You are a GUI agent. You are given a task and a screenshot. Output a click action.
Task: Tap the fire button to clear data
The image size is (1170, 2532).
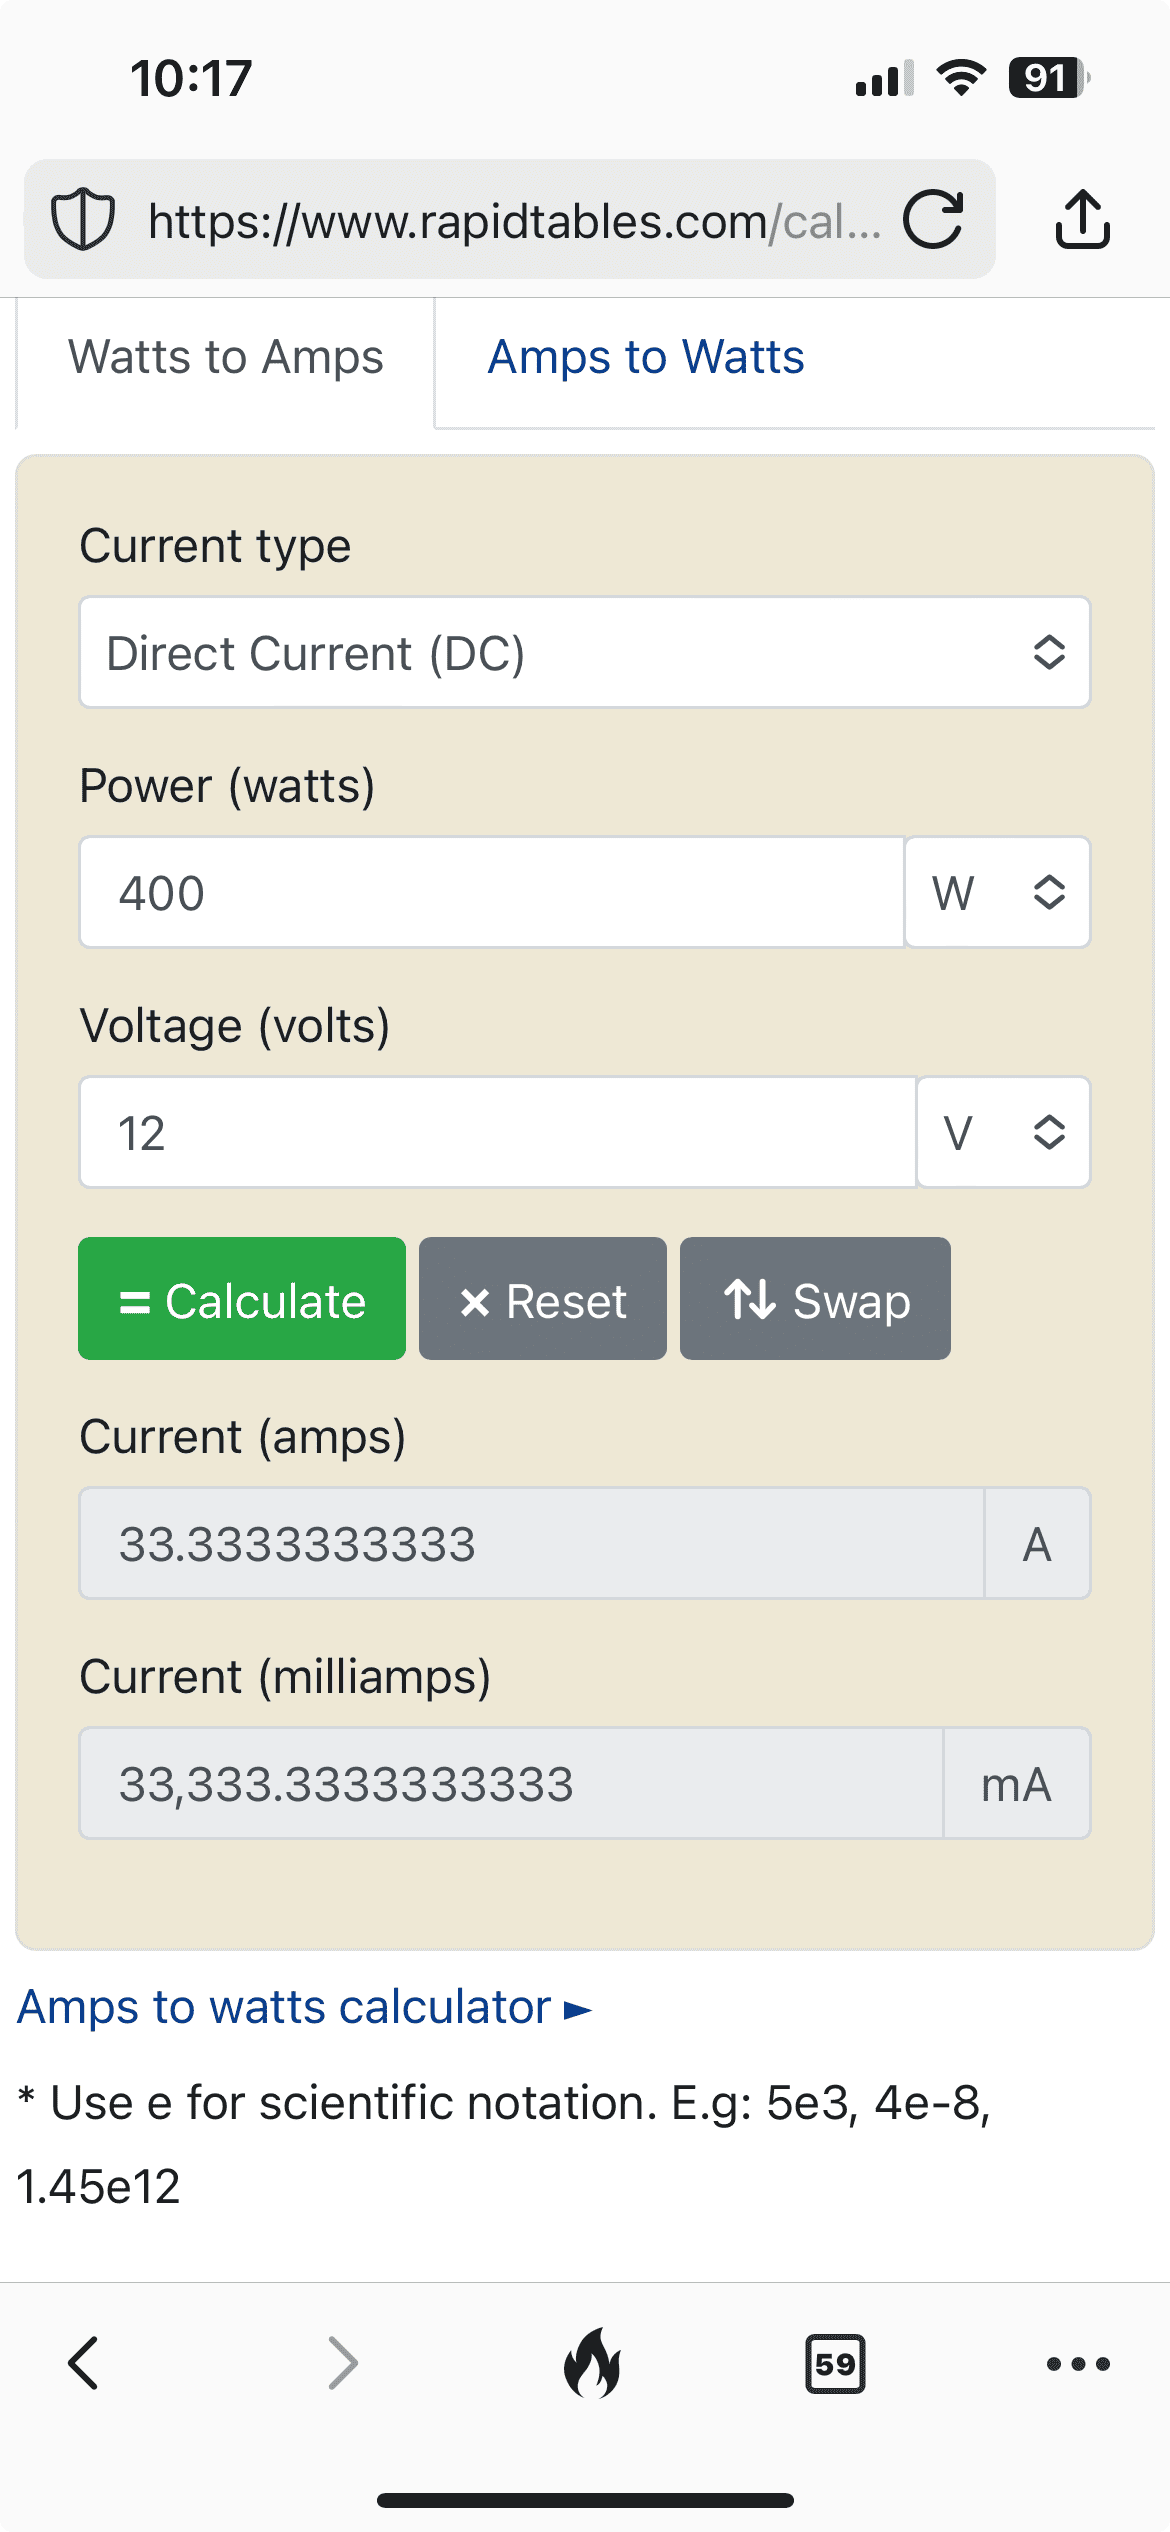(x=592, y=2363)
